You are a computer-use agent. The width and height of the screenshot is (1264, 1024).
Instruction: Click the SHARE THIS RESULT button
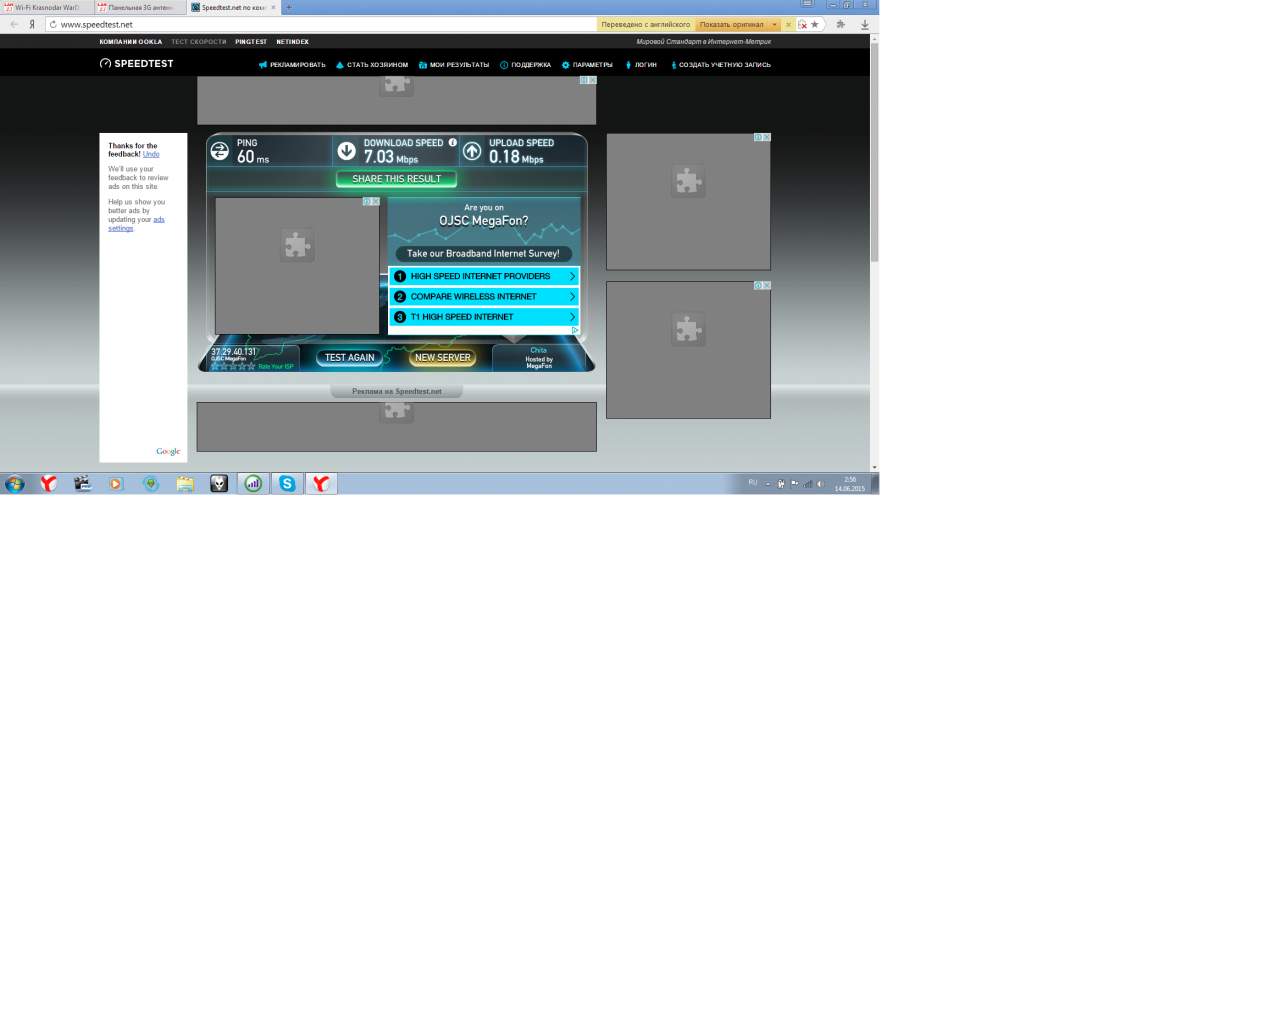coord(396,179)
